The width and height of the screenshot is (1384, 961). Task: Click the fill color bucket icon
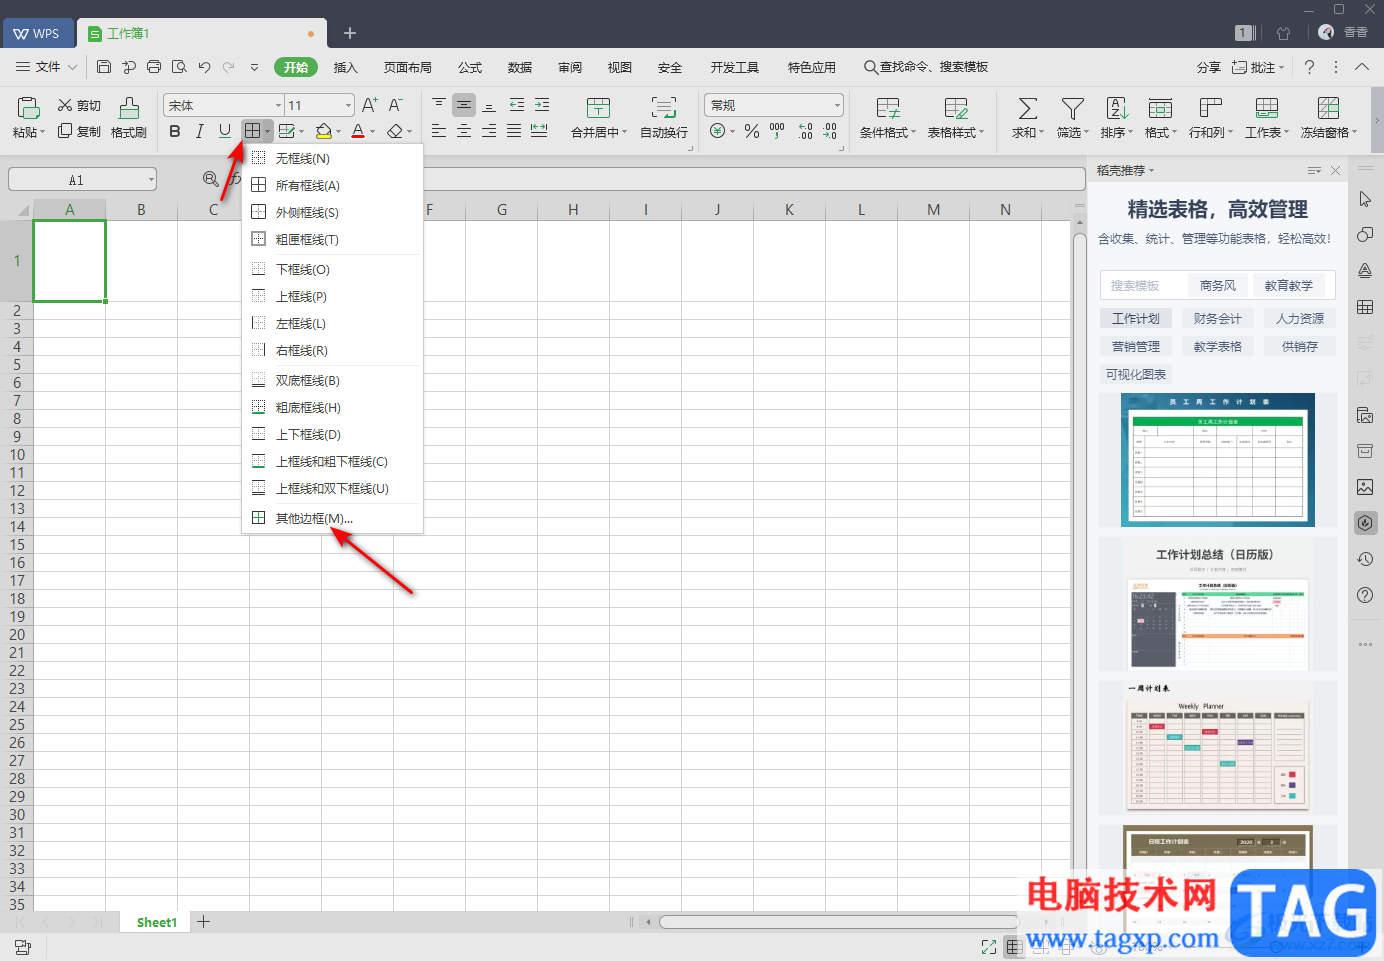[323, 131]
